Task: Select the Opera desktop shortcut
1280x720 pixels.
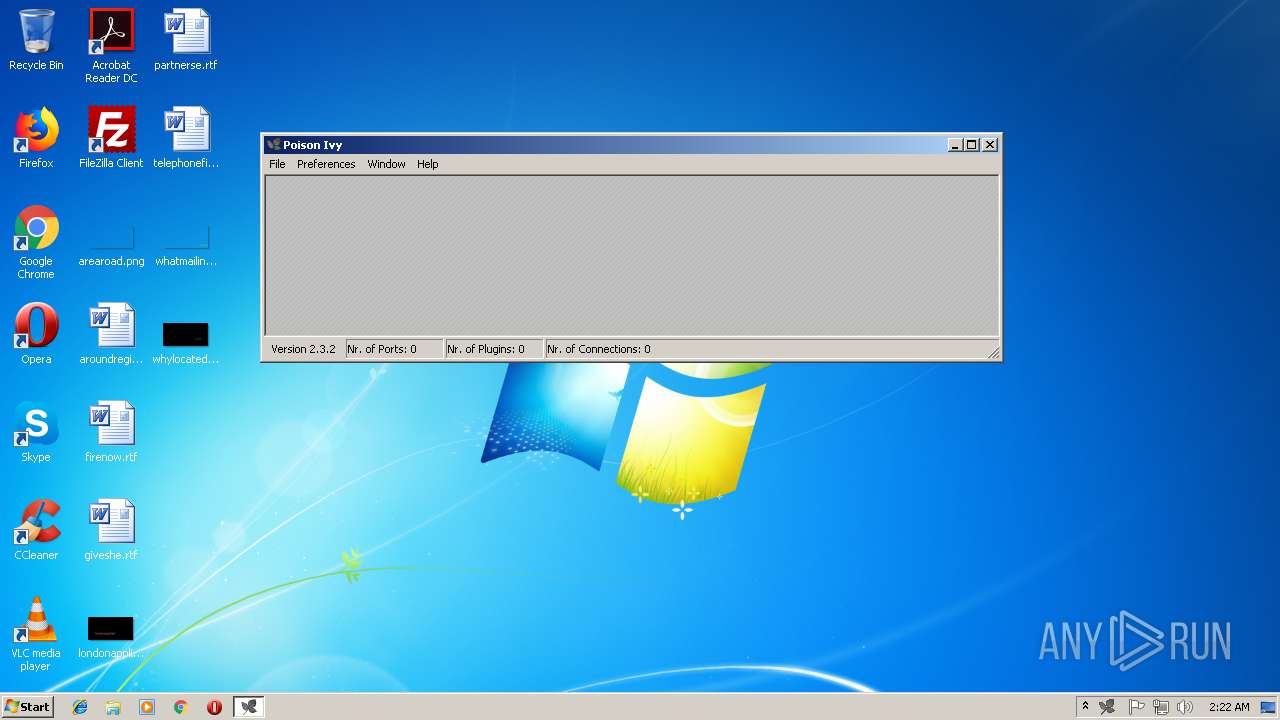Action: pos(36,334)
